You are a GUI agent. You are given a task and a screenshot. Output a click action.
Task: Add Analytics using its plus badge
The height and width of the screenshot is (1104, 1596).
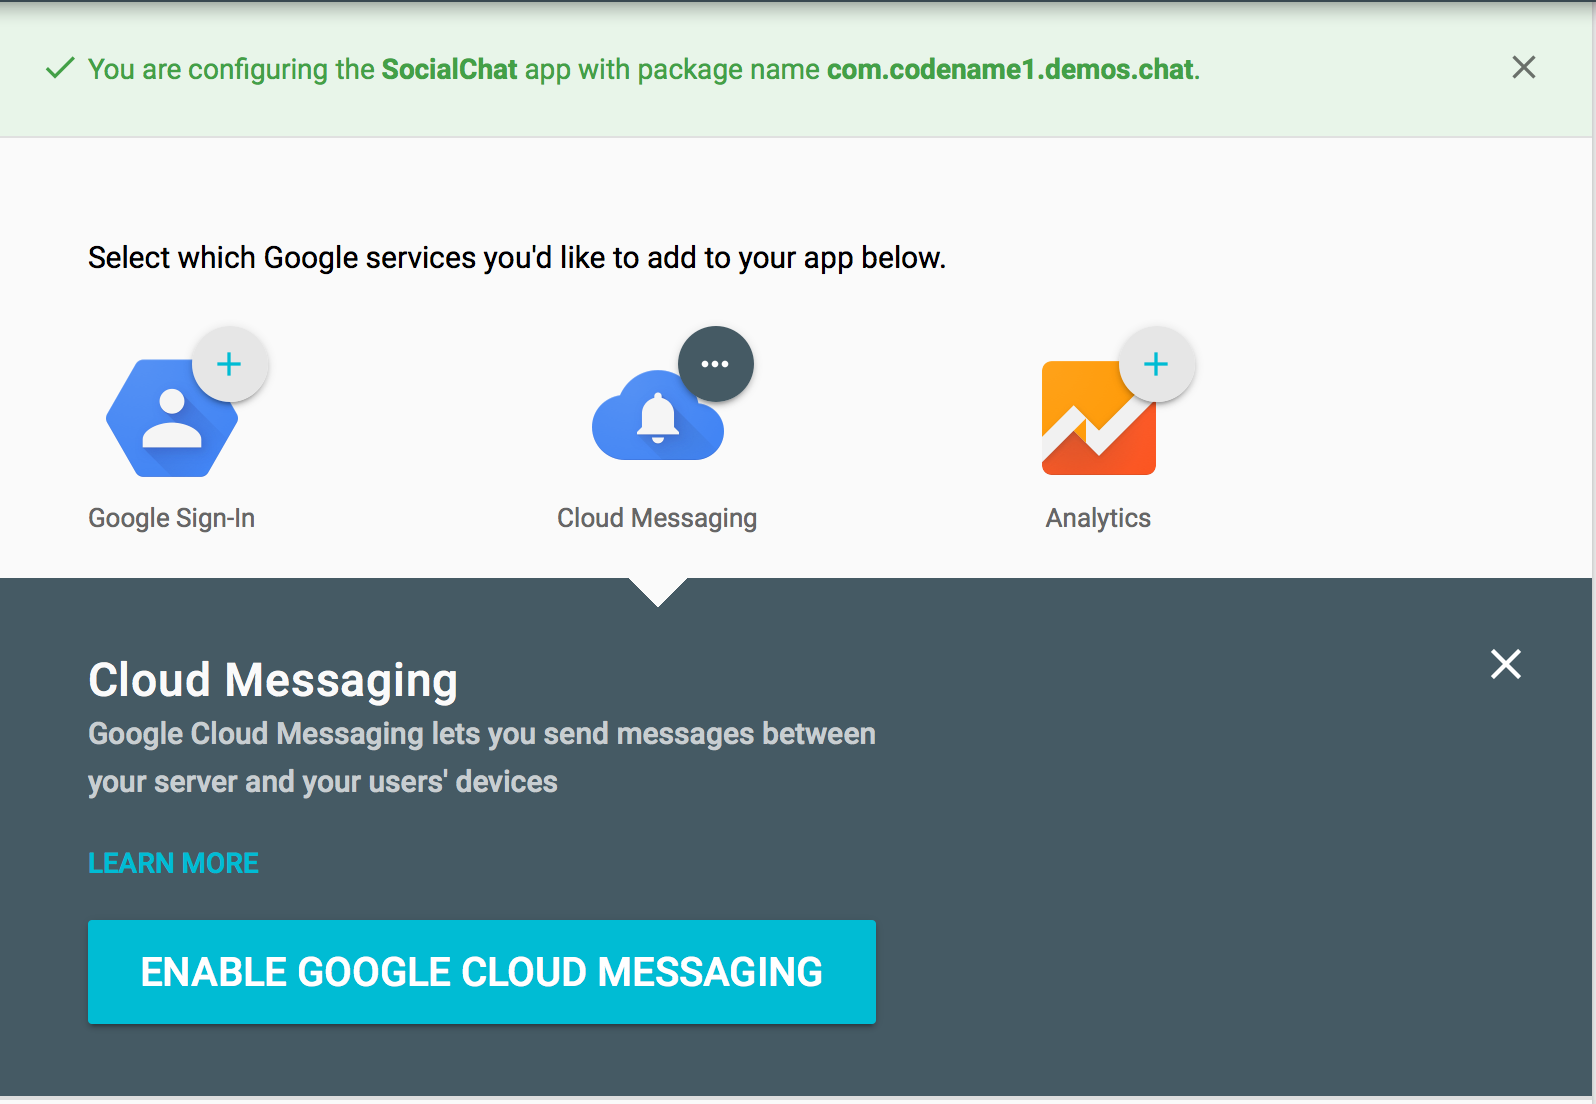point(1156,364)
